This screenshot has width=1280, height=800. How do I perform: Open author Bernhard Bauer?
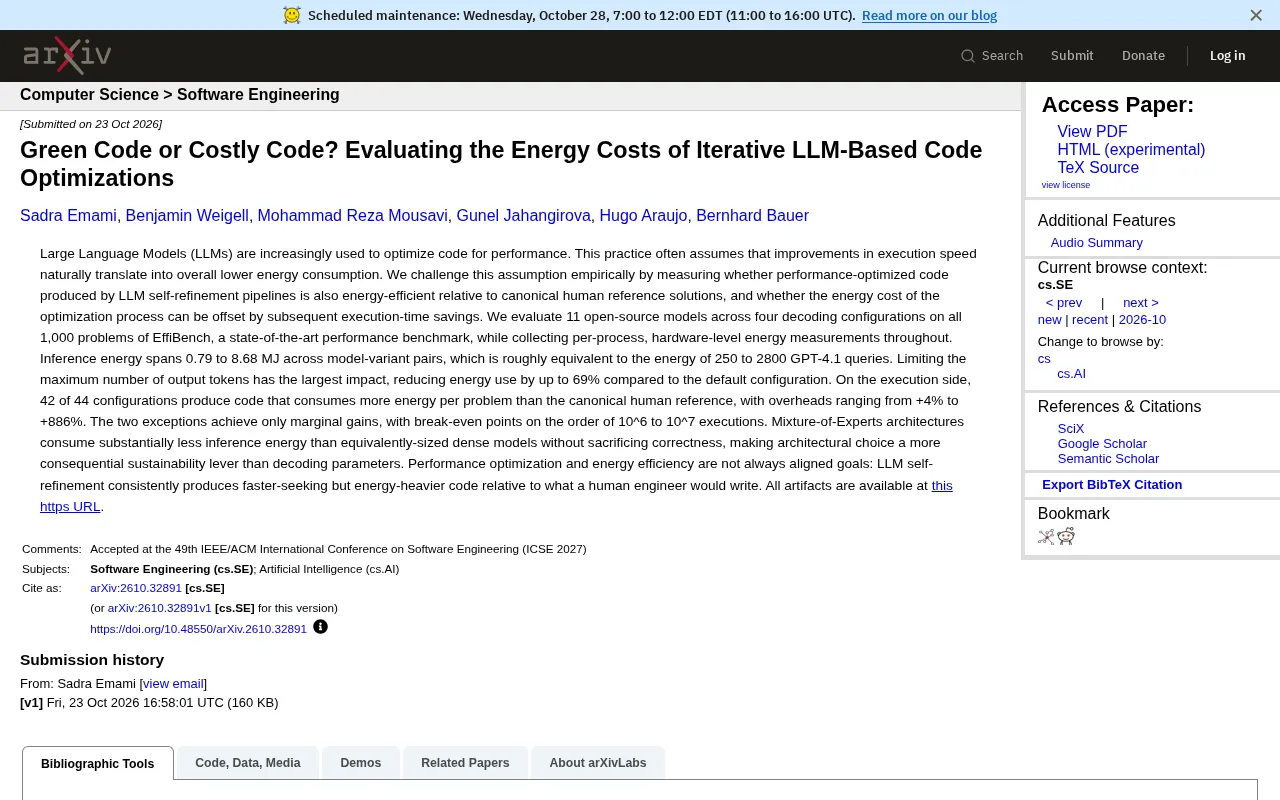coord(752,216)
